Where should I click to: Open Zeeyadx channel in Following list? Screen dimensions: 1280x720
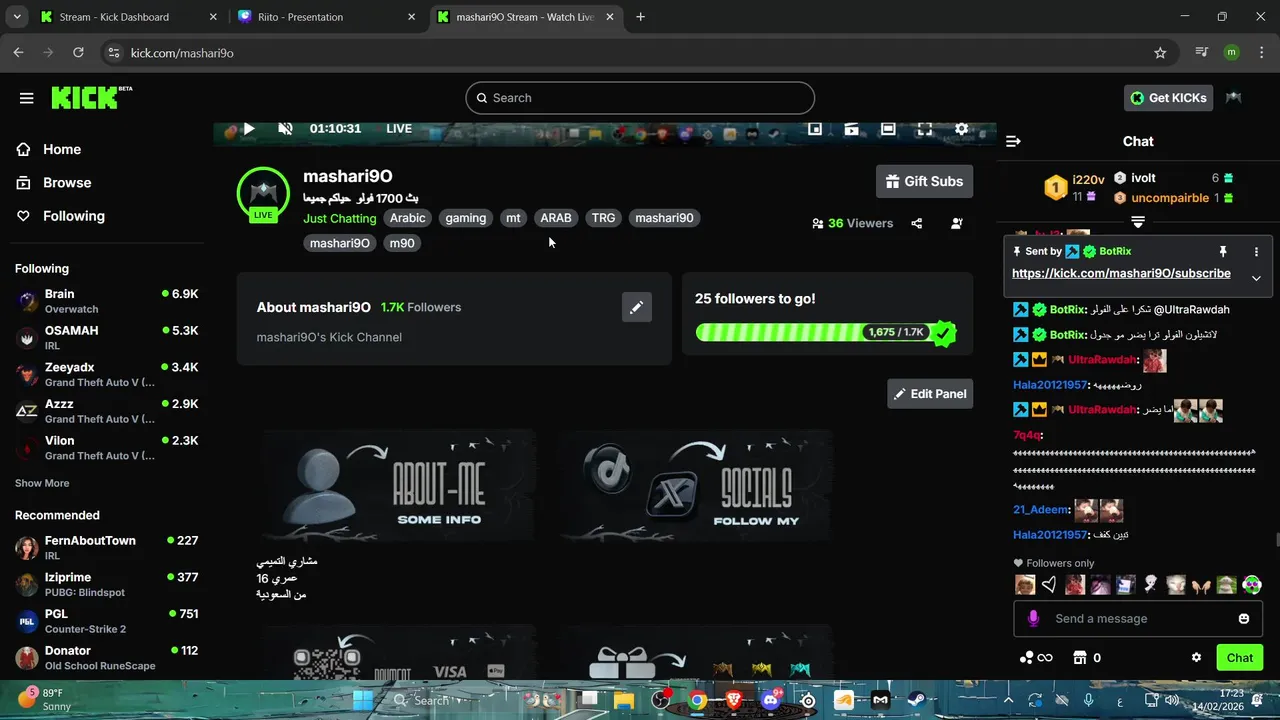coord(105,375)
